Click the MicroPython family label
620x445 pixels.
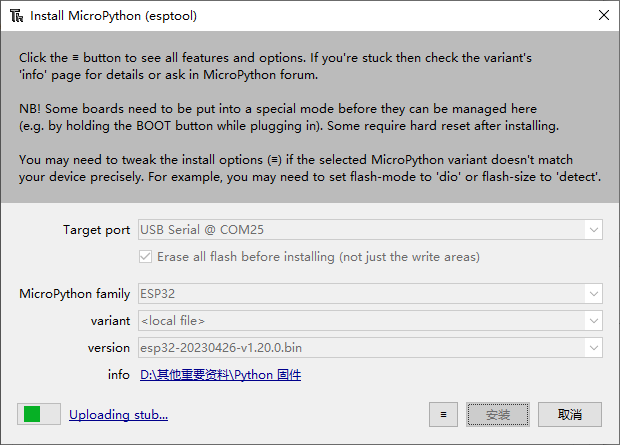click(x=75, y=294)
